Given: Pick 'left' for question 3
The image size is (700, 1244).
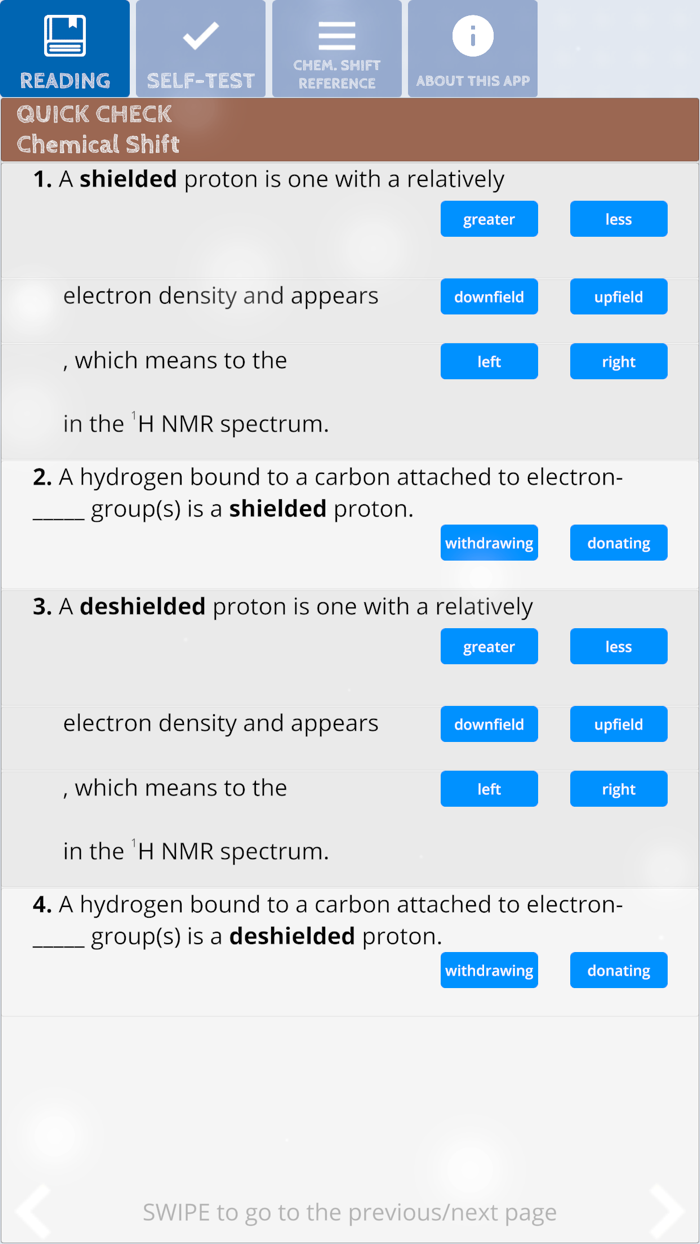Looking at the screenshot, I should [489, 790].
